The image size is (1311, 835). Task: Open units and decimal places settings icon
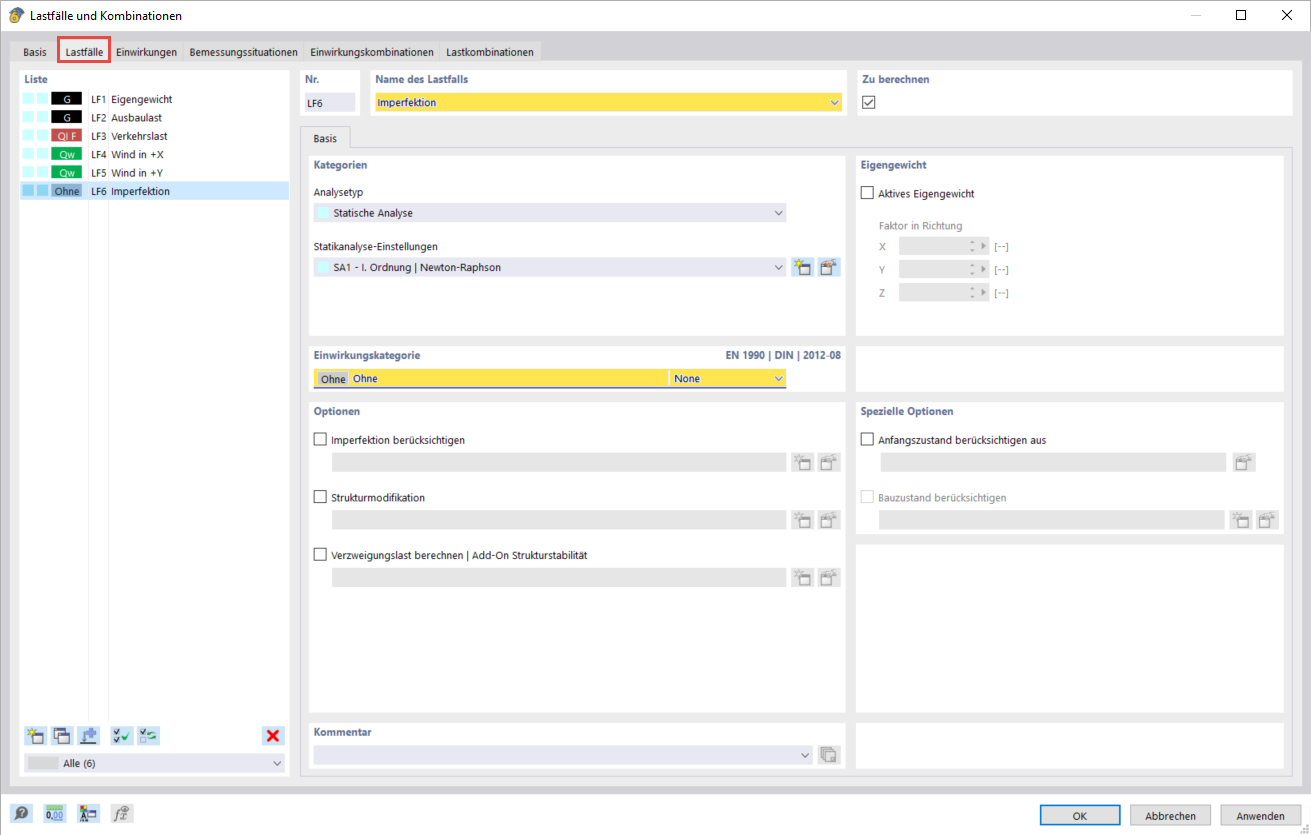pyautogui.click(x=55, y=814)
